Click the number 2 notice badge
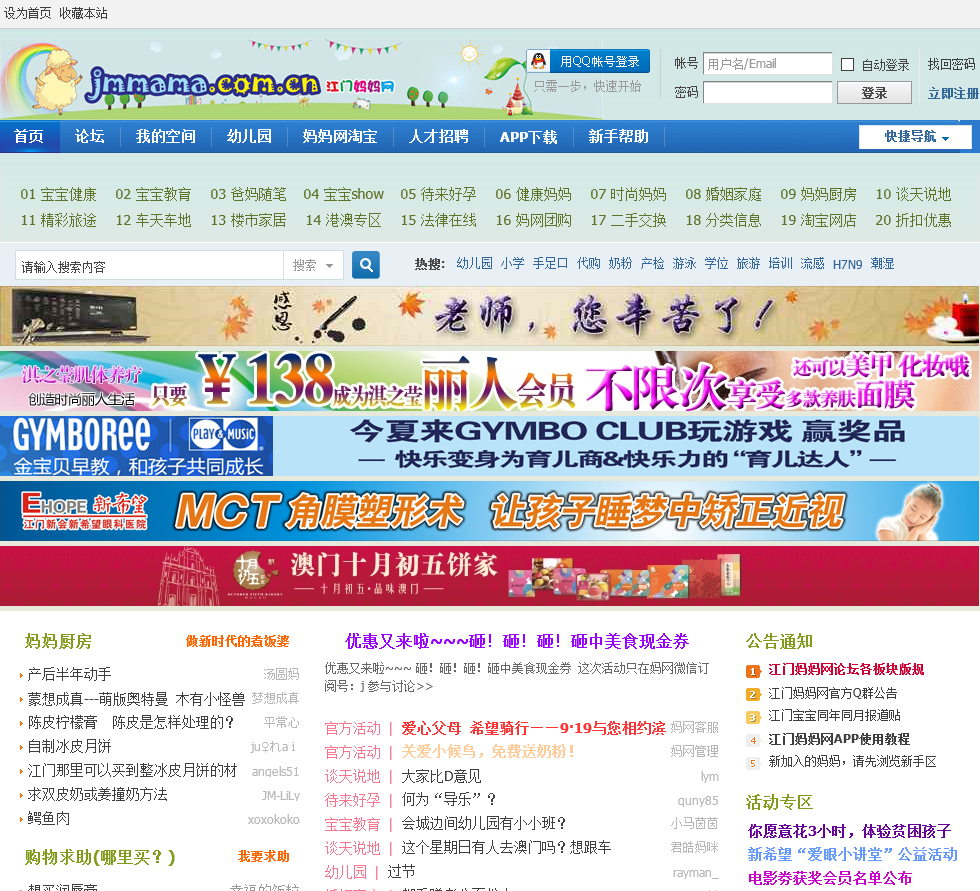Screen dimensions: 980x891 coord(752,694)
